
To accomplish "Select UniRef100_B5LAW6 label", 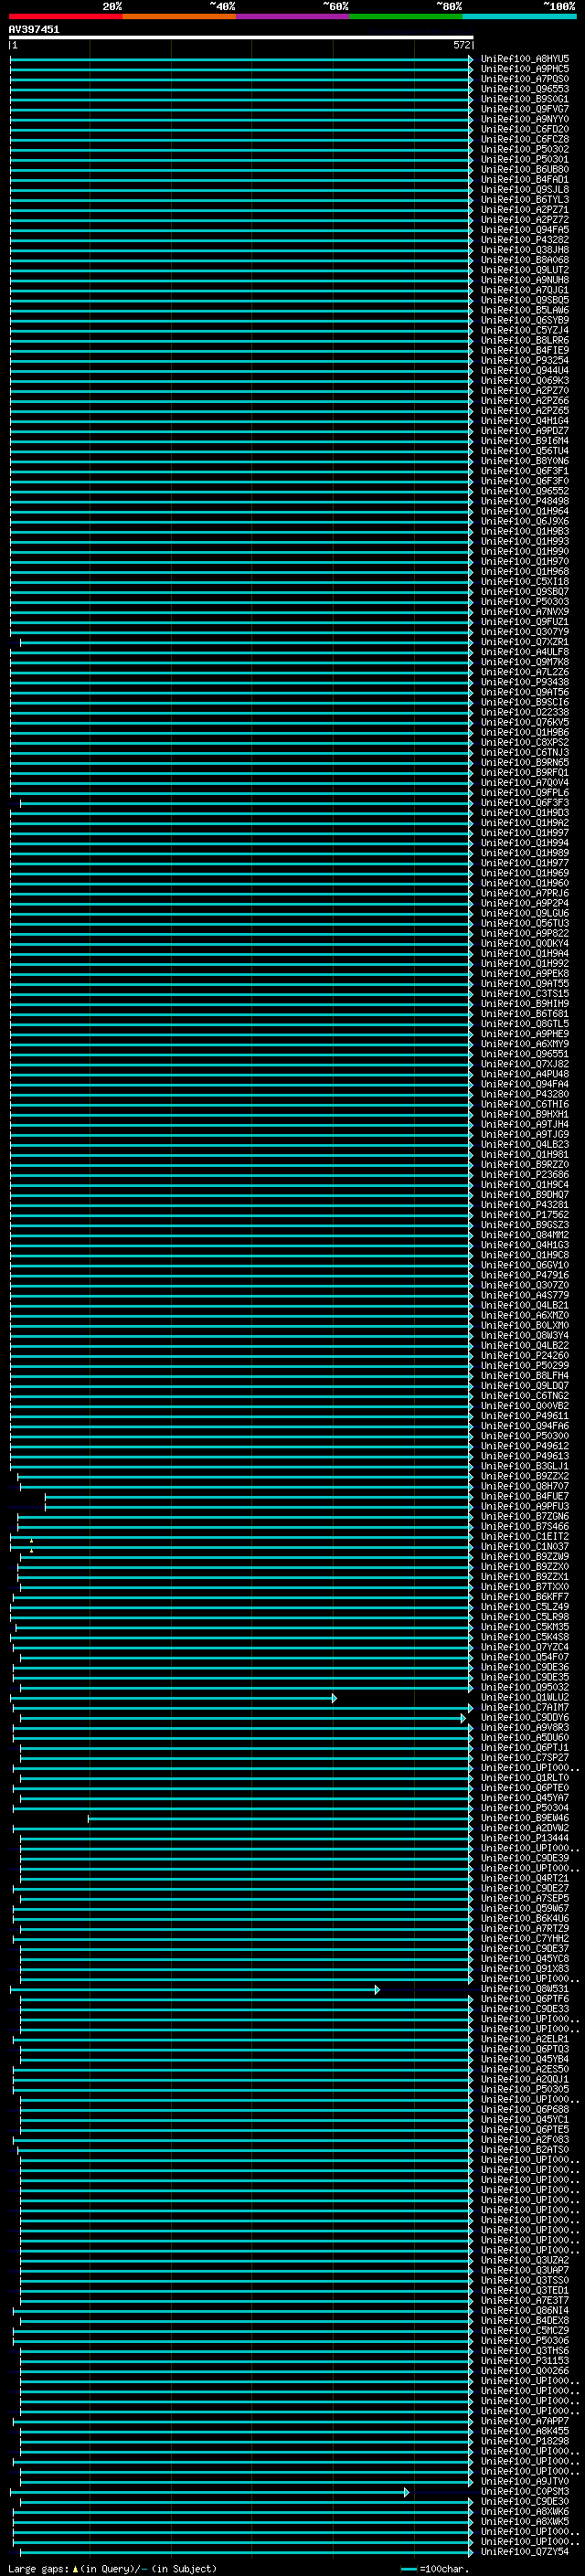I will click(x=525, y=310).
